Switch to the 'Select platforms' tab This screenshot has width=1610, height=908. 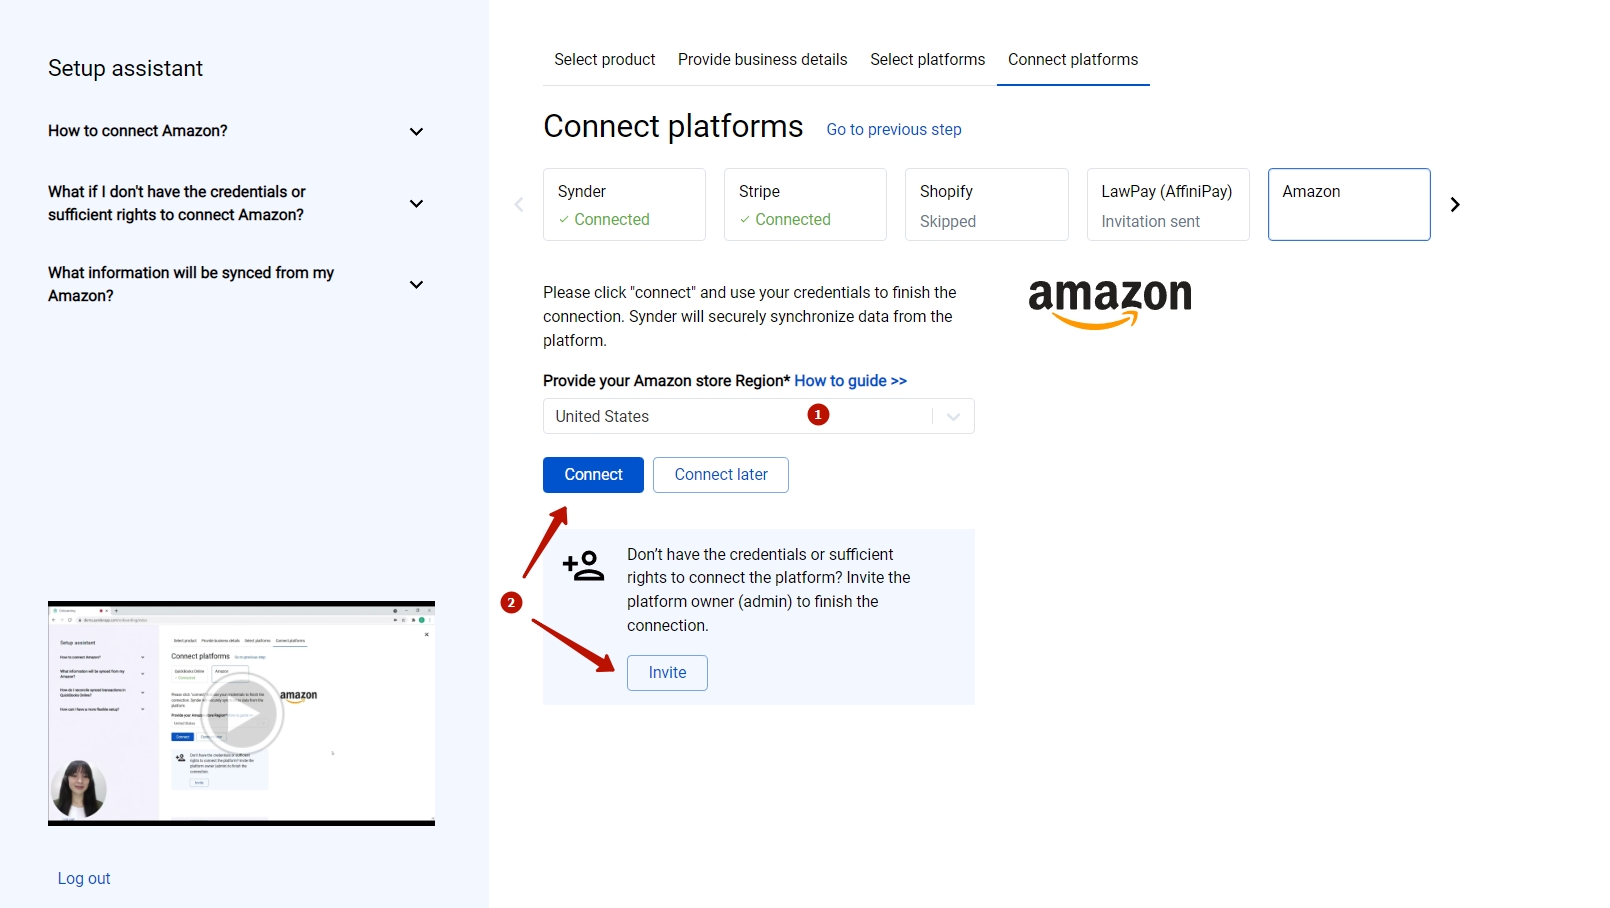point(927,59)
